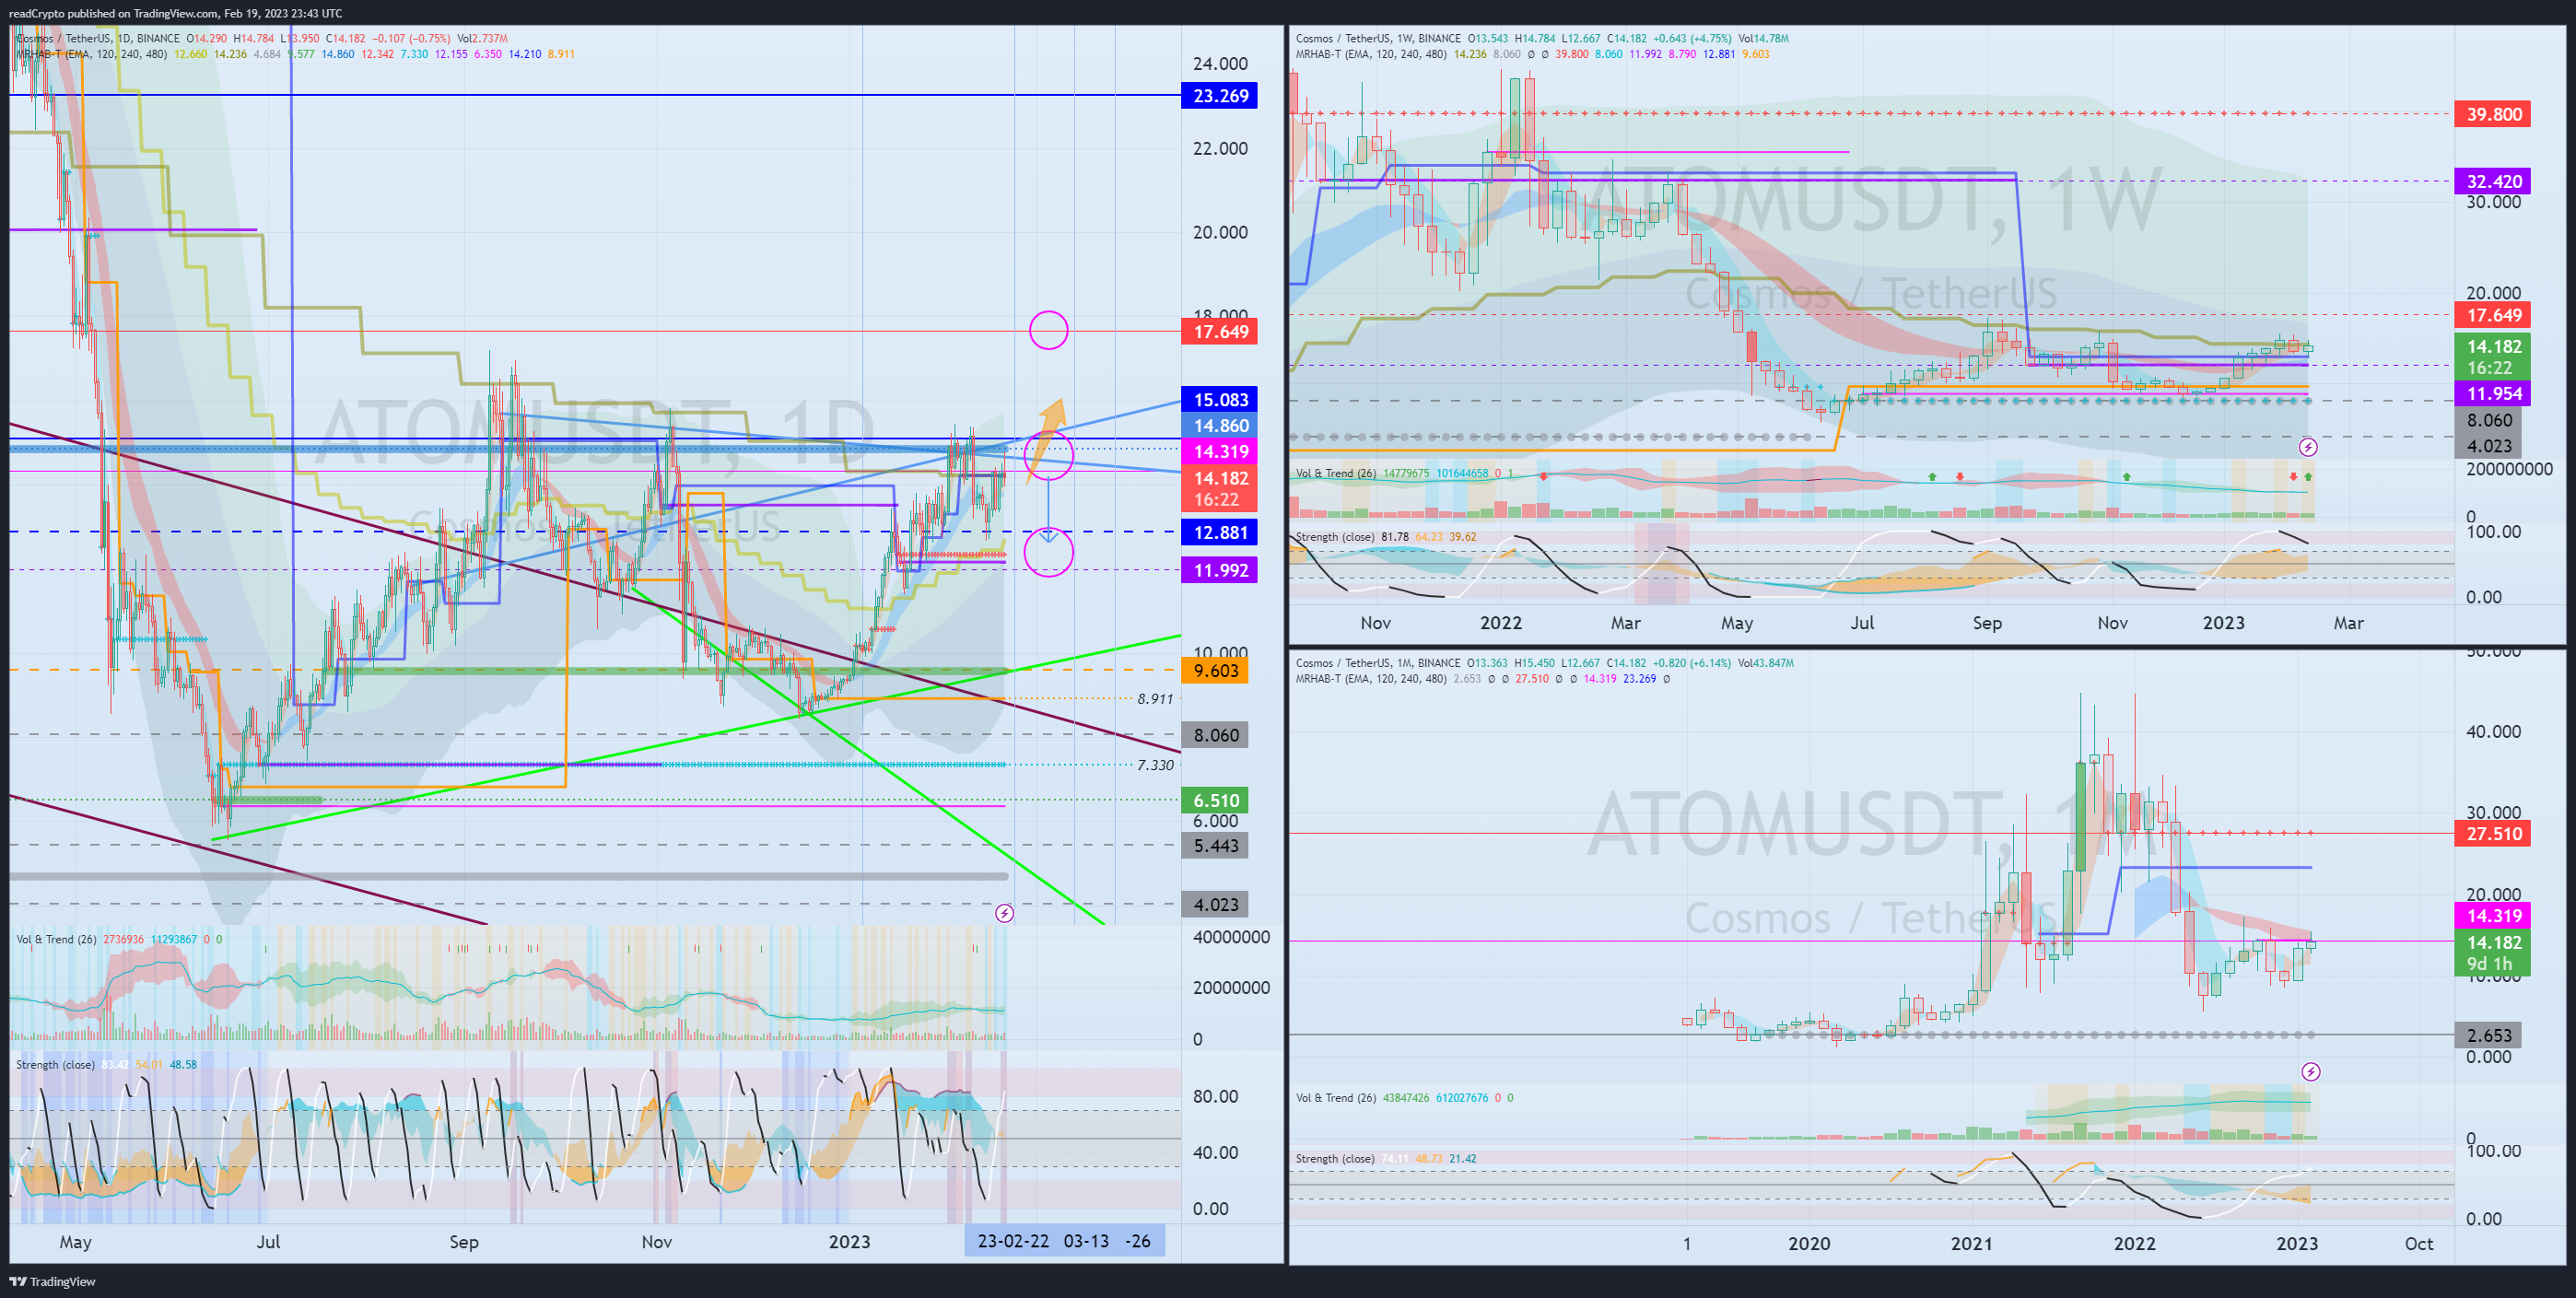Click the TradingView logo at bottom left
This screenshot has height=1298, width=2576.
click(x=52, y=1281)
